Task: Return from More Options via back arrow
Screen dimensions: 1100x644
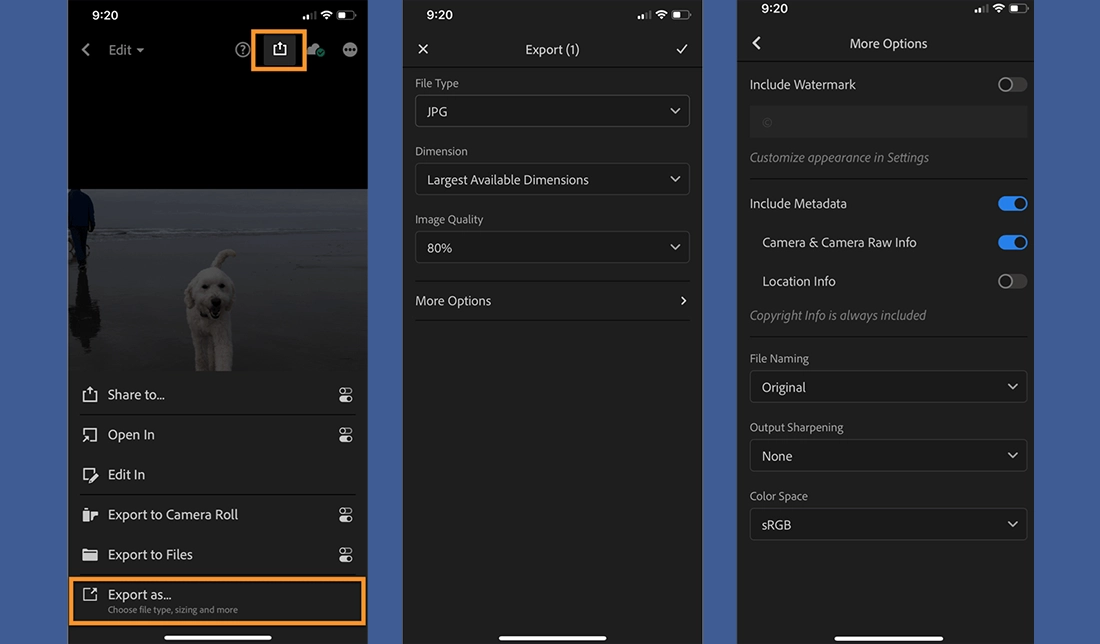Action: (757, 43)
